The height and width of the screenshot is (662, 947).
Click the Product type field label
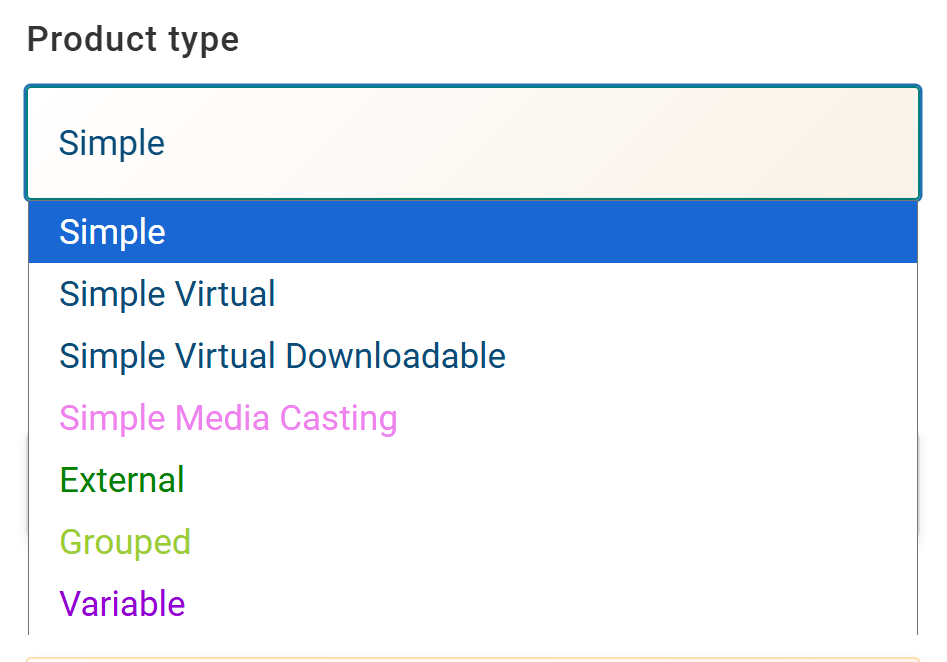click(x=133, y=40)
